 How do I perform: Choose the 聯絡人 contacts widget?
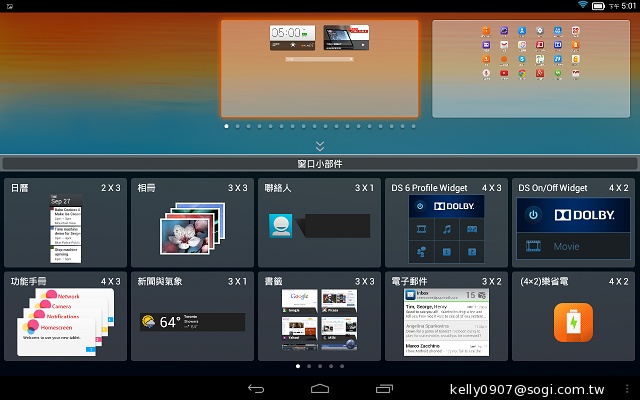tap(319, 223)
